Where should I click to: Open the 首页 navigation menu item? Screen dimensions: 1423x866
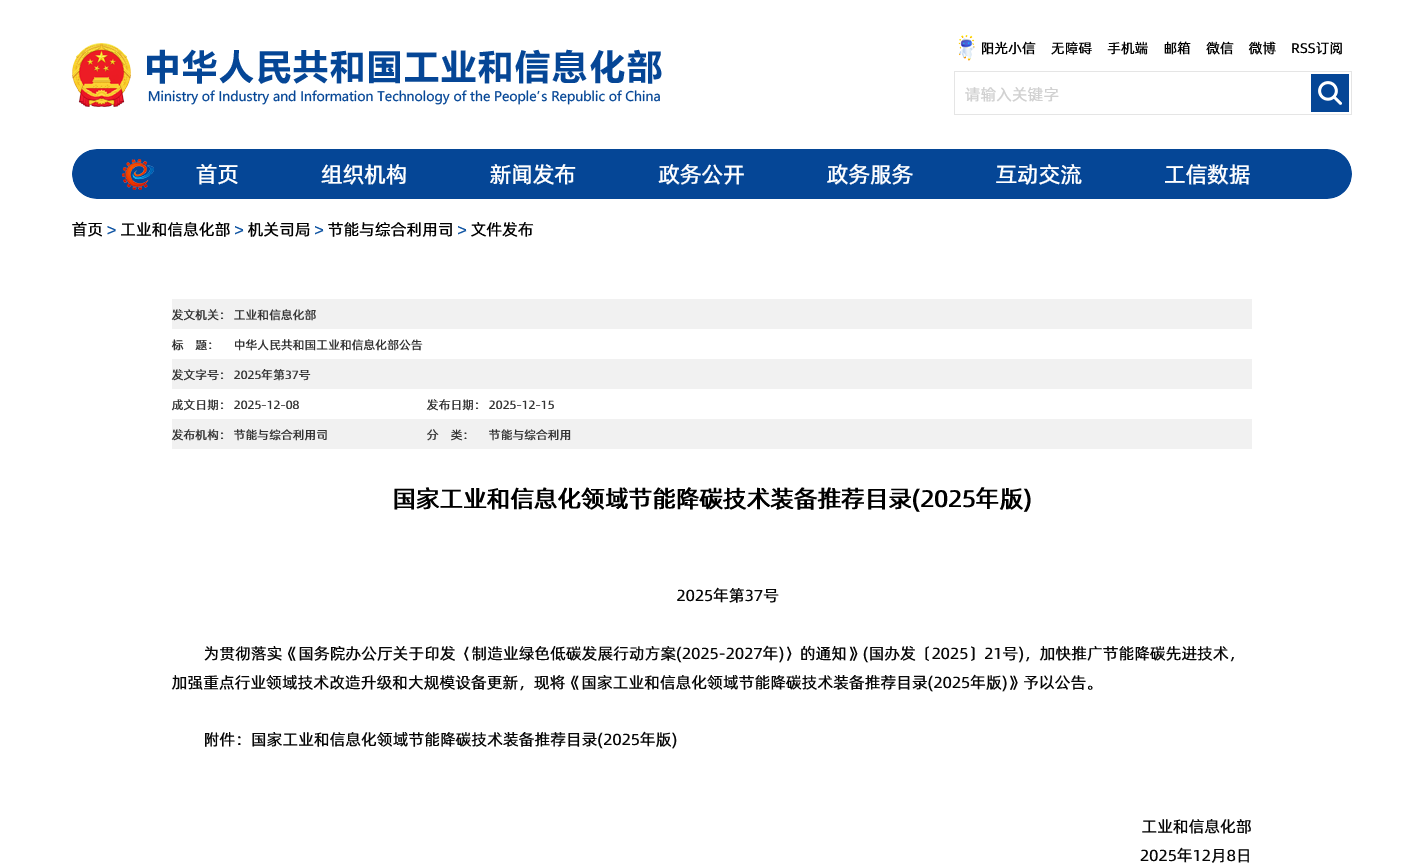217,174
